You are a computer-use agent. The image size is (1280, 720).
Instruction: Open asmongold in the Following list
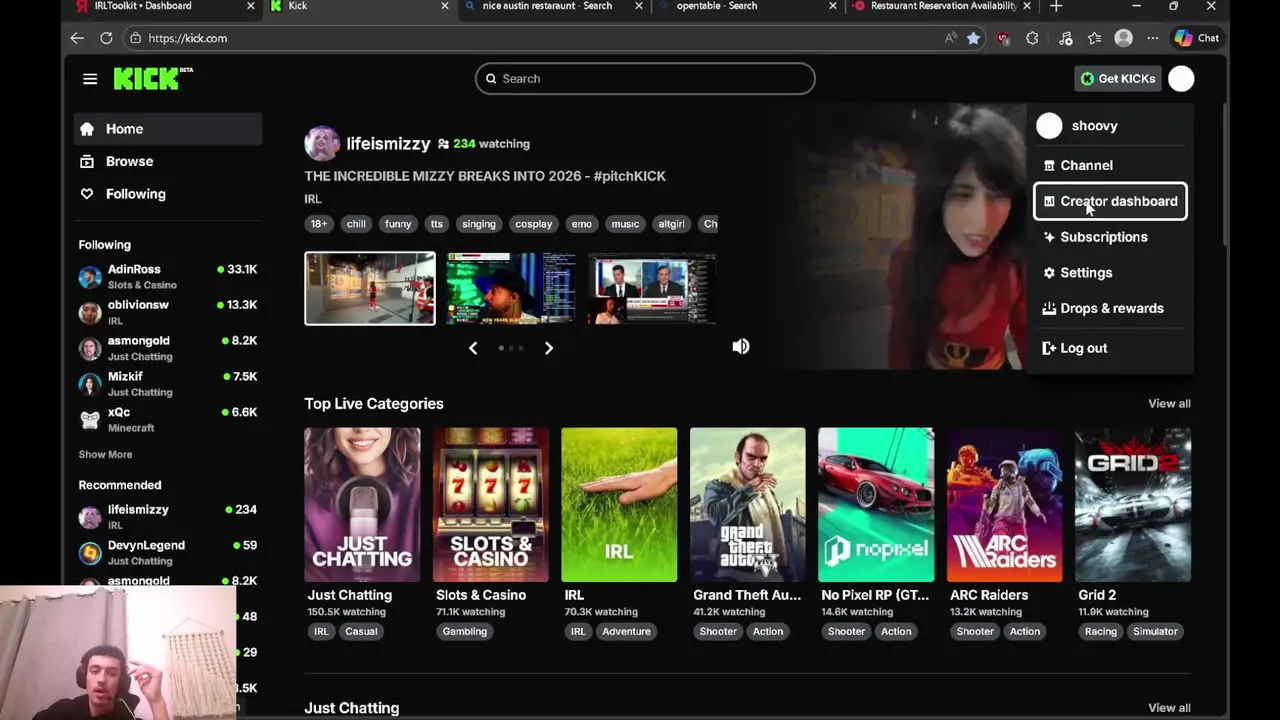pyautogui.click(x=168, y=348)
